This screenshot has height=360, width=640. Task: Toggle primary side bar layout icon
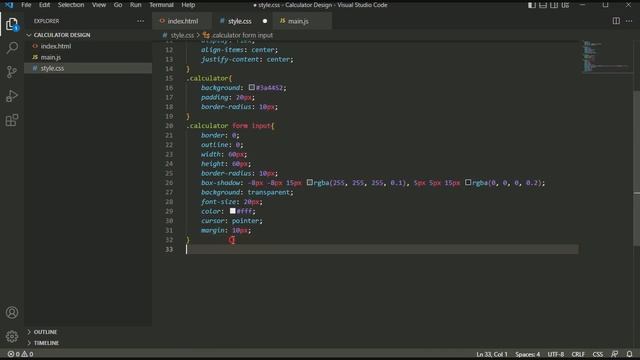coord(531,5)
